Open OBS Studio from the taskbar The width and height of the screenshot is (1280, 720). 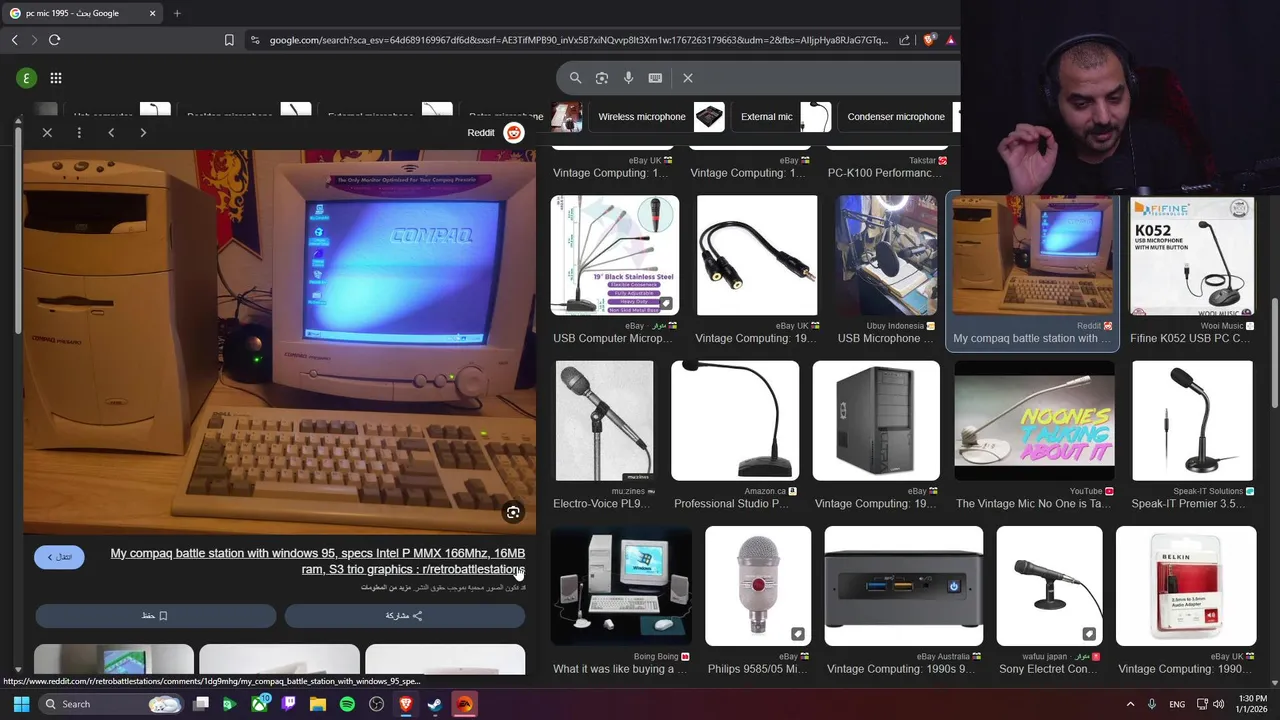pos(376,704)
